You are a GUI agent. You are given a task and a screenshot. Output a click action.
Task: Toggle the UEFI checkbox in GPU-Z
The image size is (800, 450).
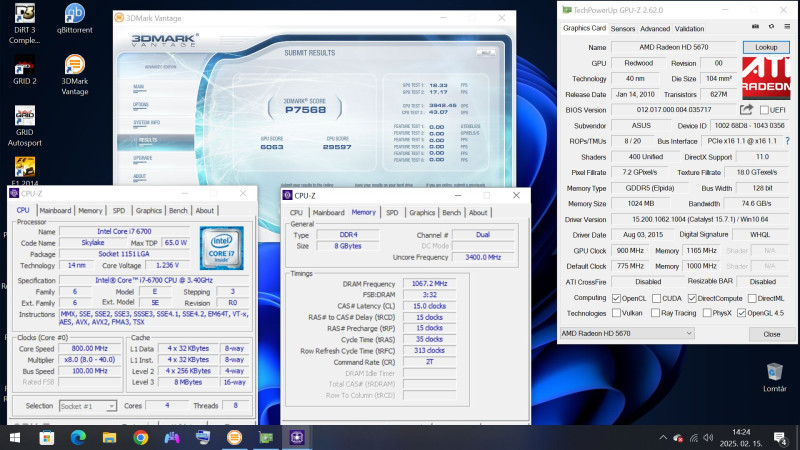(764, 110)
